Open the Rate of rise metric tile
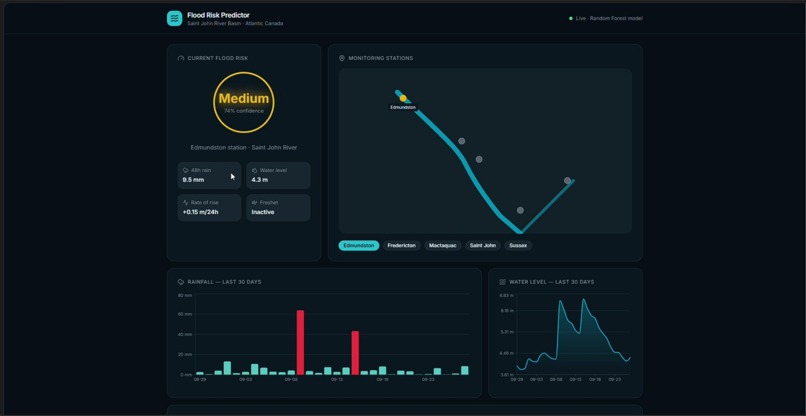Viewport: 806px width, 416px height. [x=209, y=208]
